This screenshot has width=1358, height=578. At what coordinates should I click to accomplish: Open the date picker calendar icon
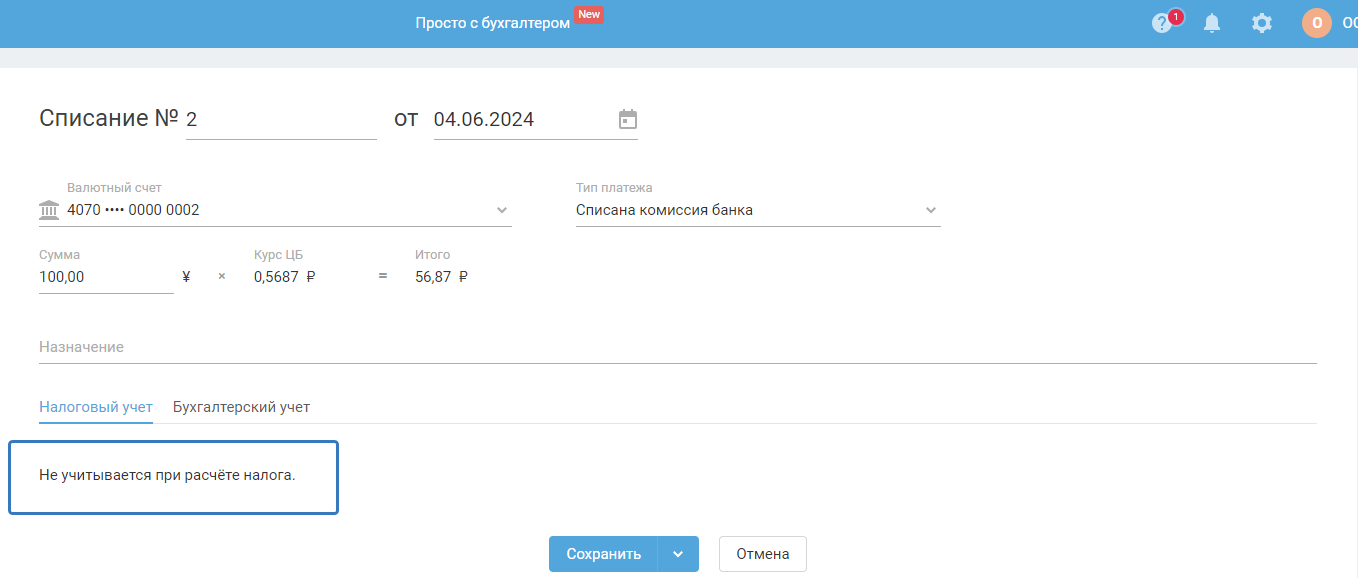628,120
